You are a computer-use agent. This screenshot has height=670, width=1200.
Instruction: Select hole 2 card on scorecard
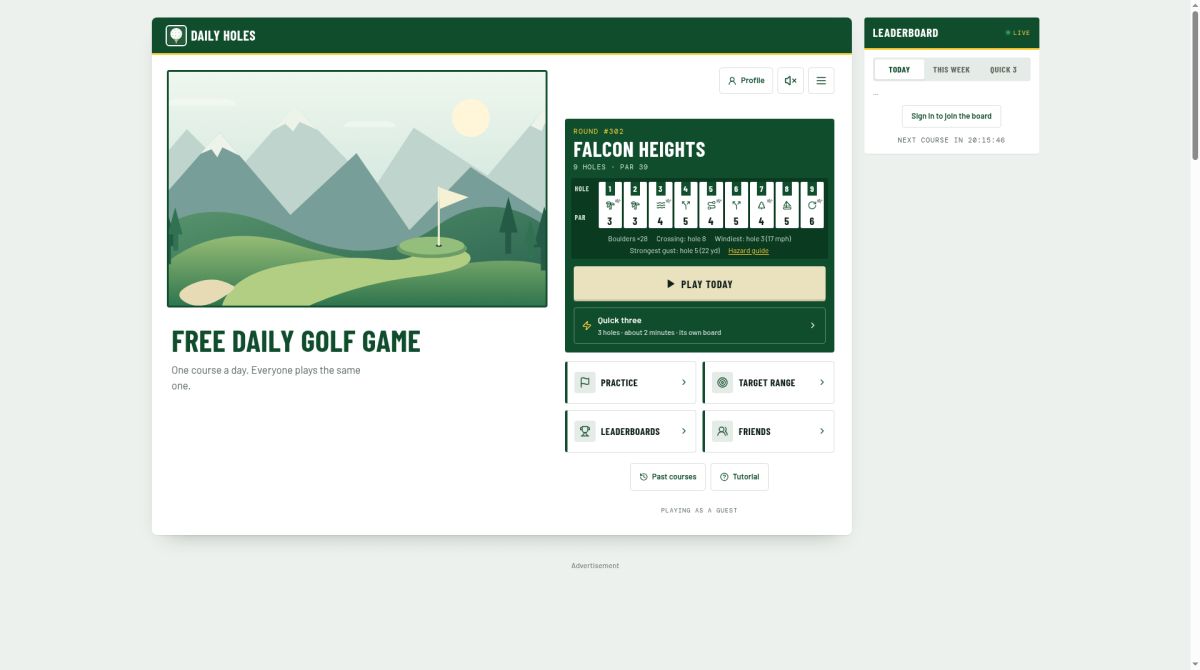635,205
